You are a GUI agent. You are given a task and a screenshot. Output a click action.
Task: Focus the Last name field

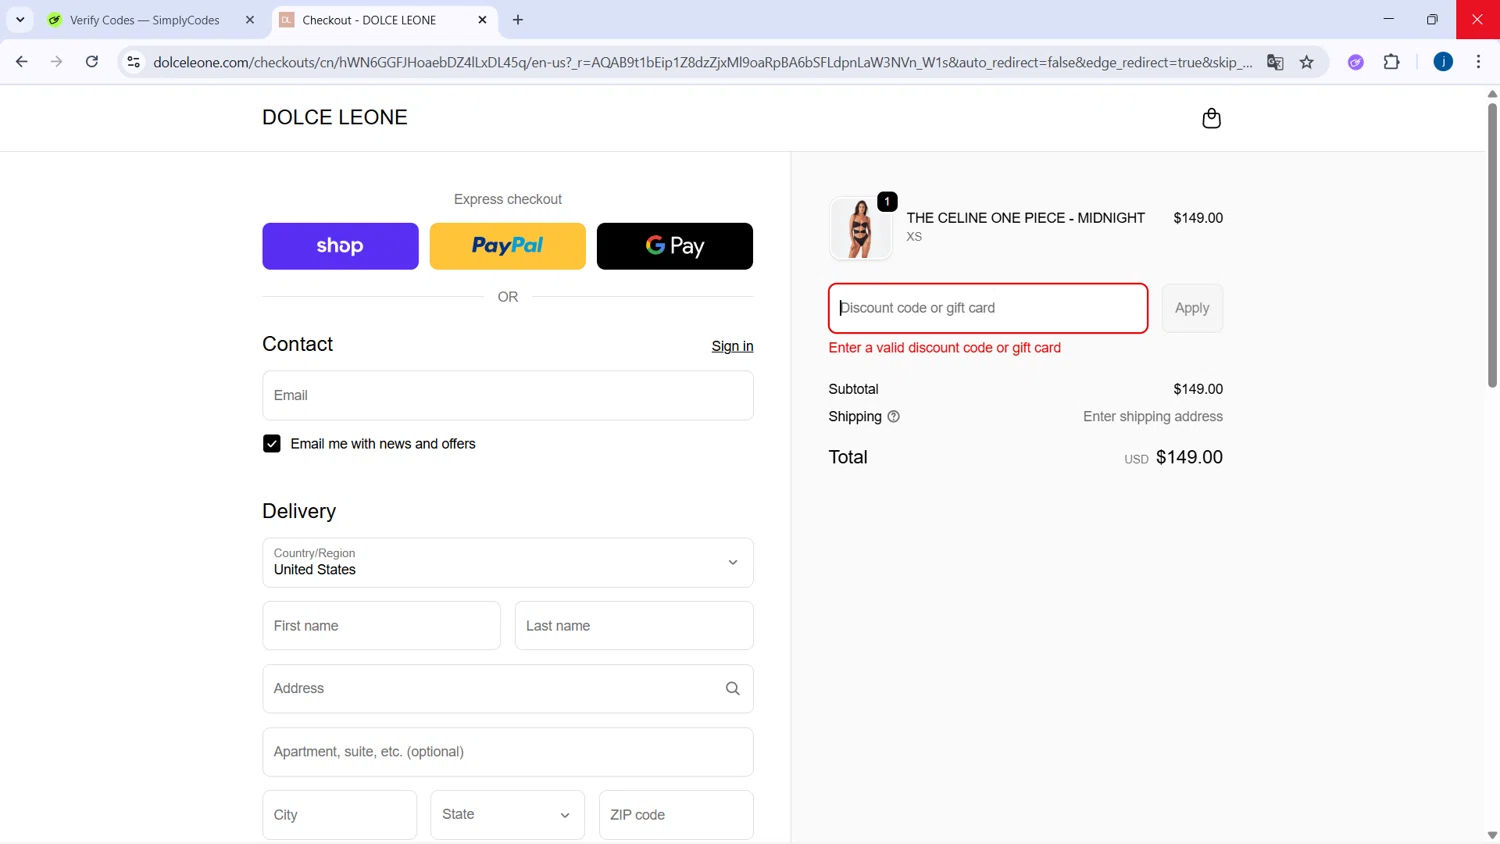click(634, 626)
